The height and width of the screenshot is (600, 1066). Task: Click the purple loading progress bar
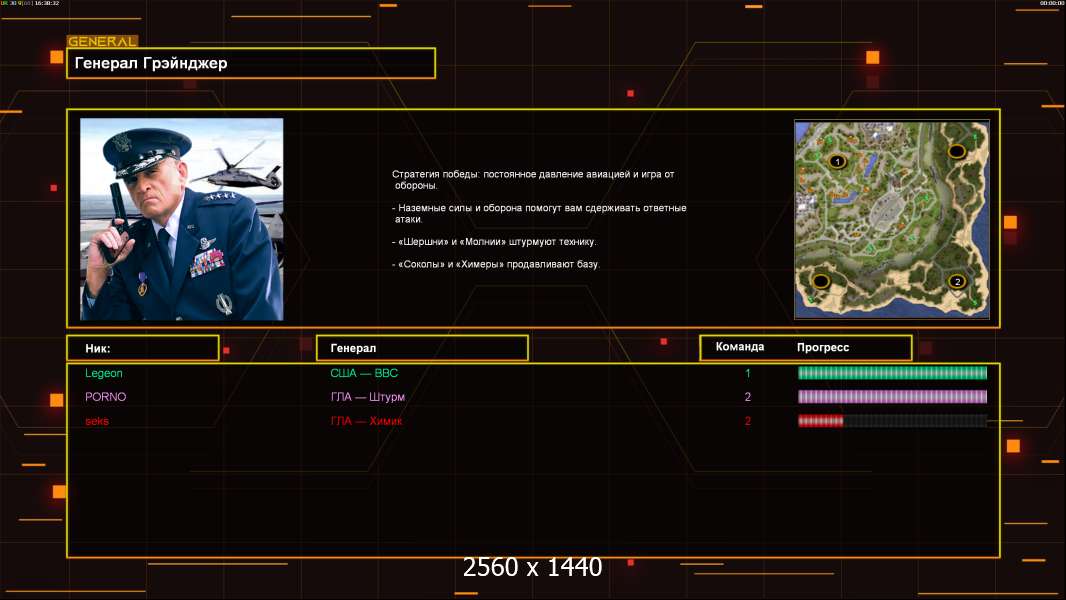[892, 397]
